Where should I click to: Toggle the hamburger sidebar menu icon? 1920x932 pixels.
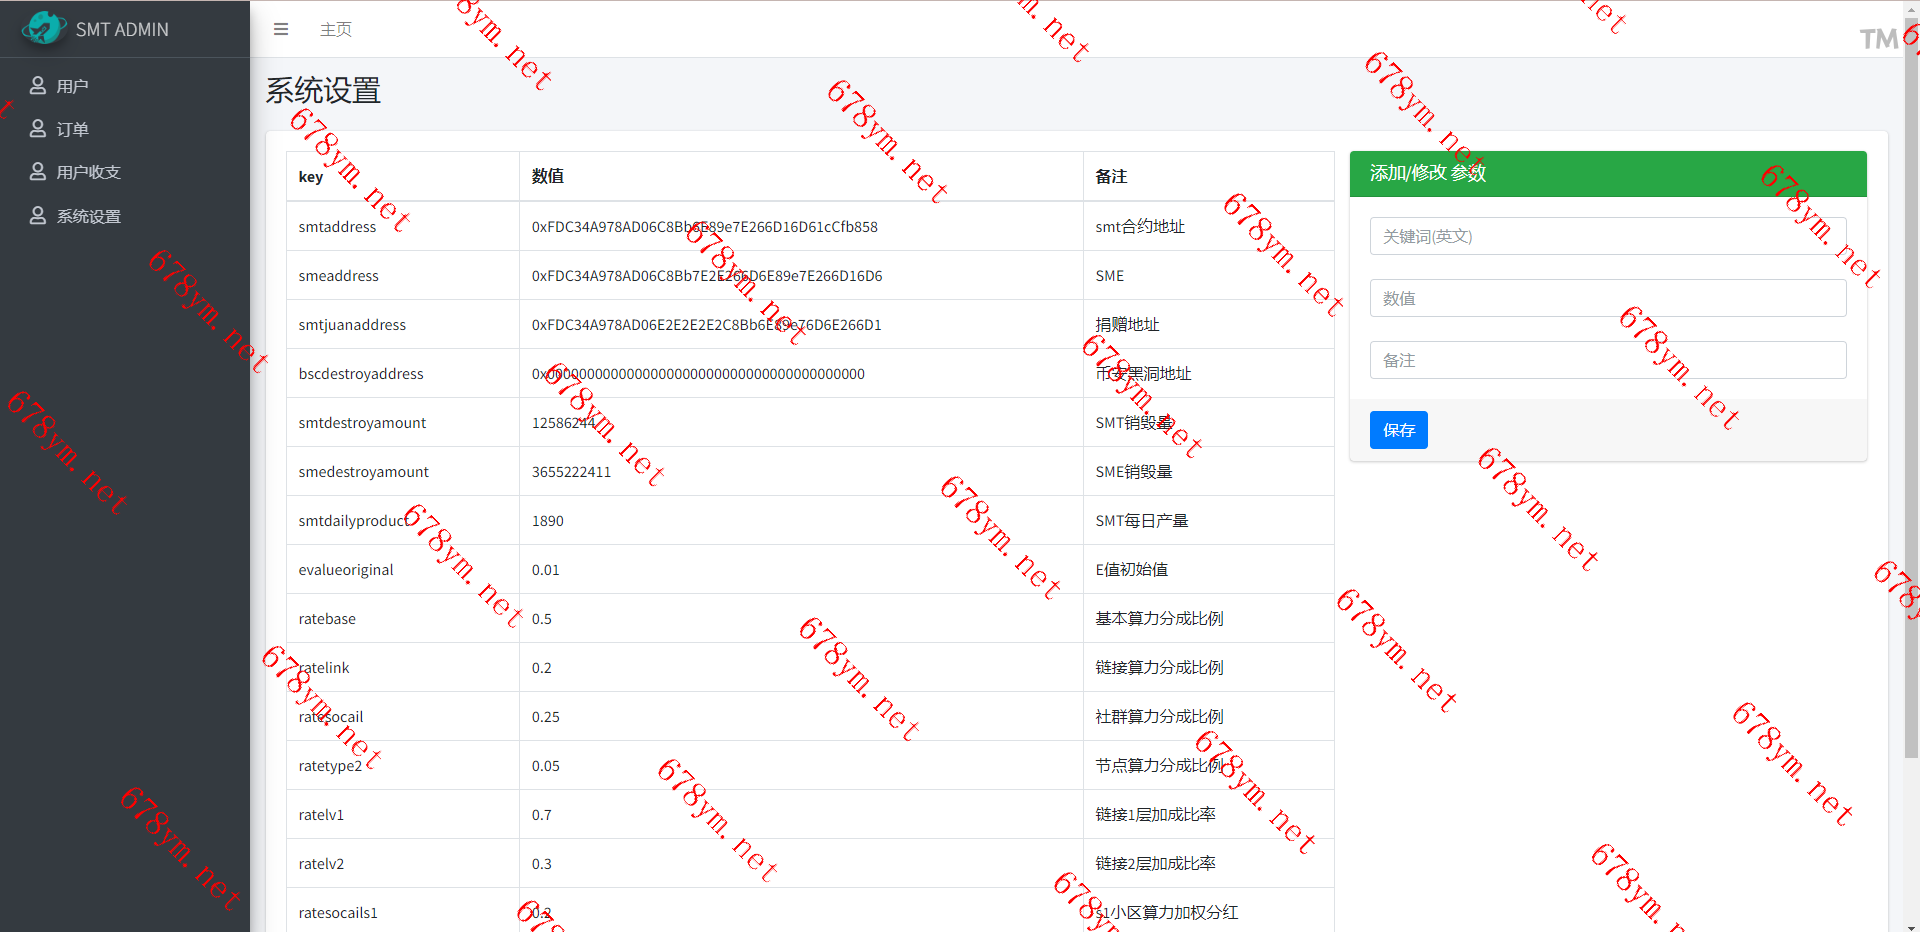[281, 30]
